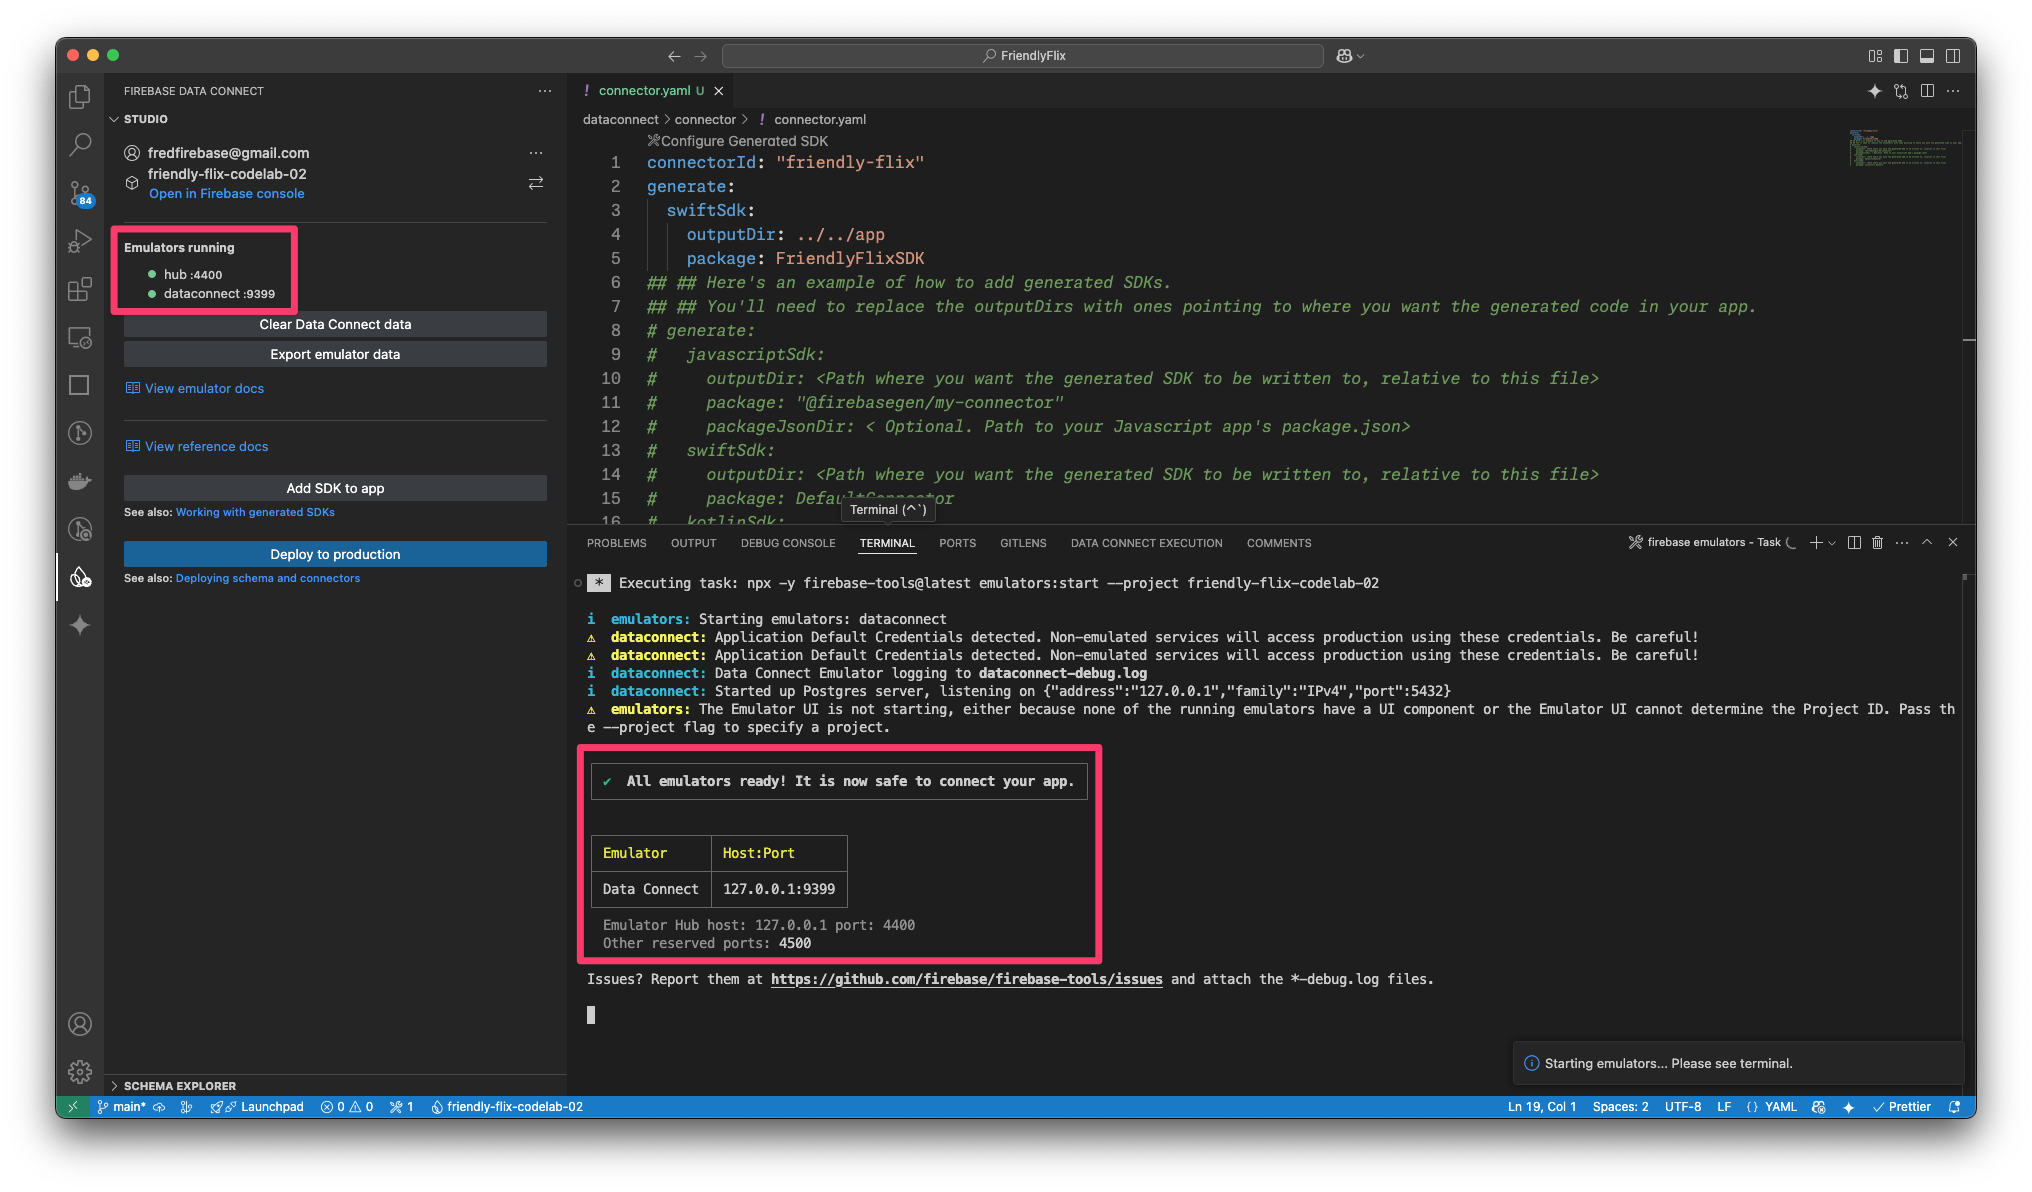The height and width of the screenshot is (1192, 2032).
Task: Open the Extensions view in activity bar
Action: point(80,289)
